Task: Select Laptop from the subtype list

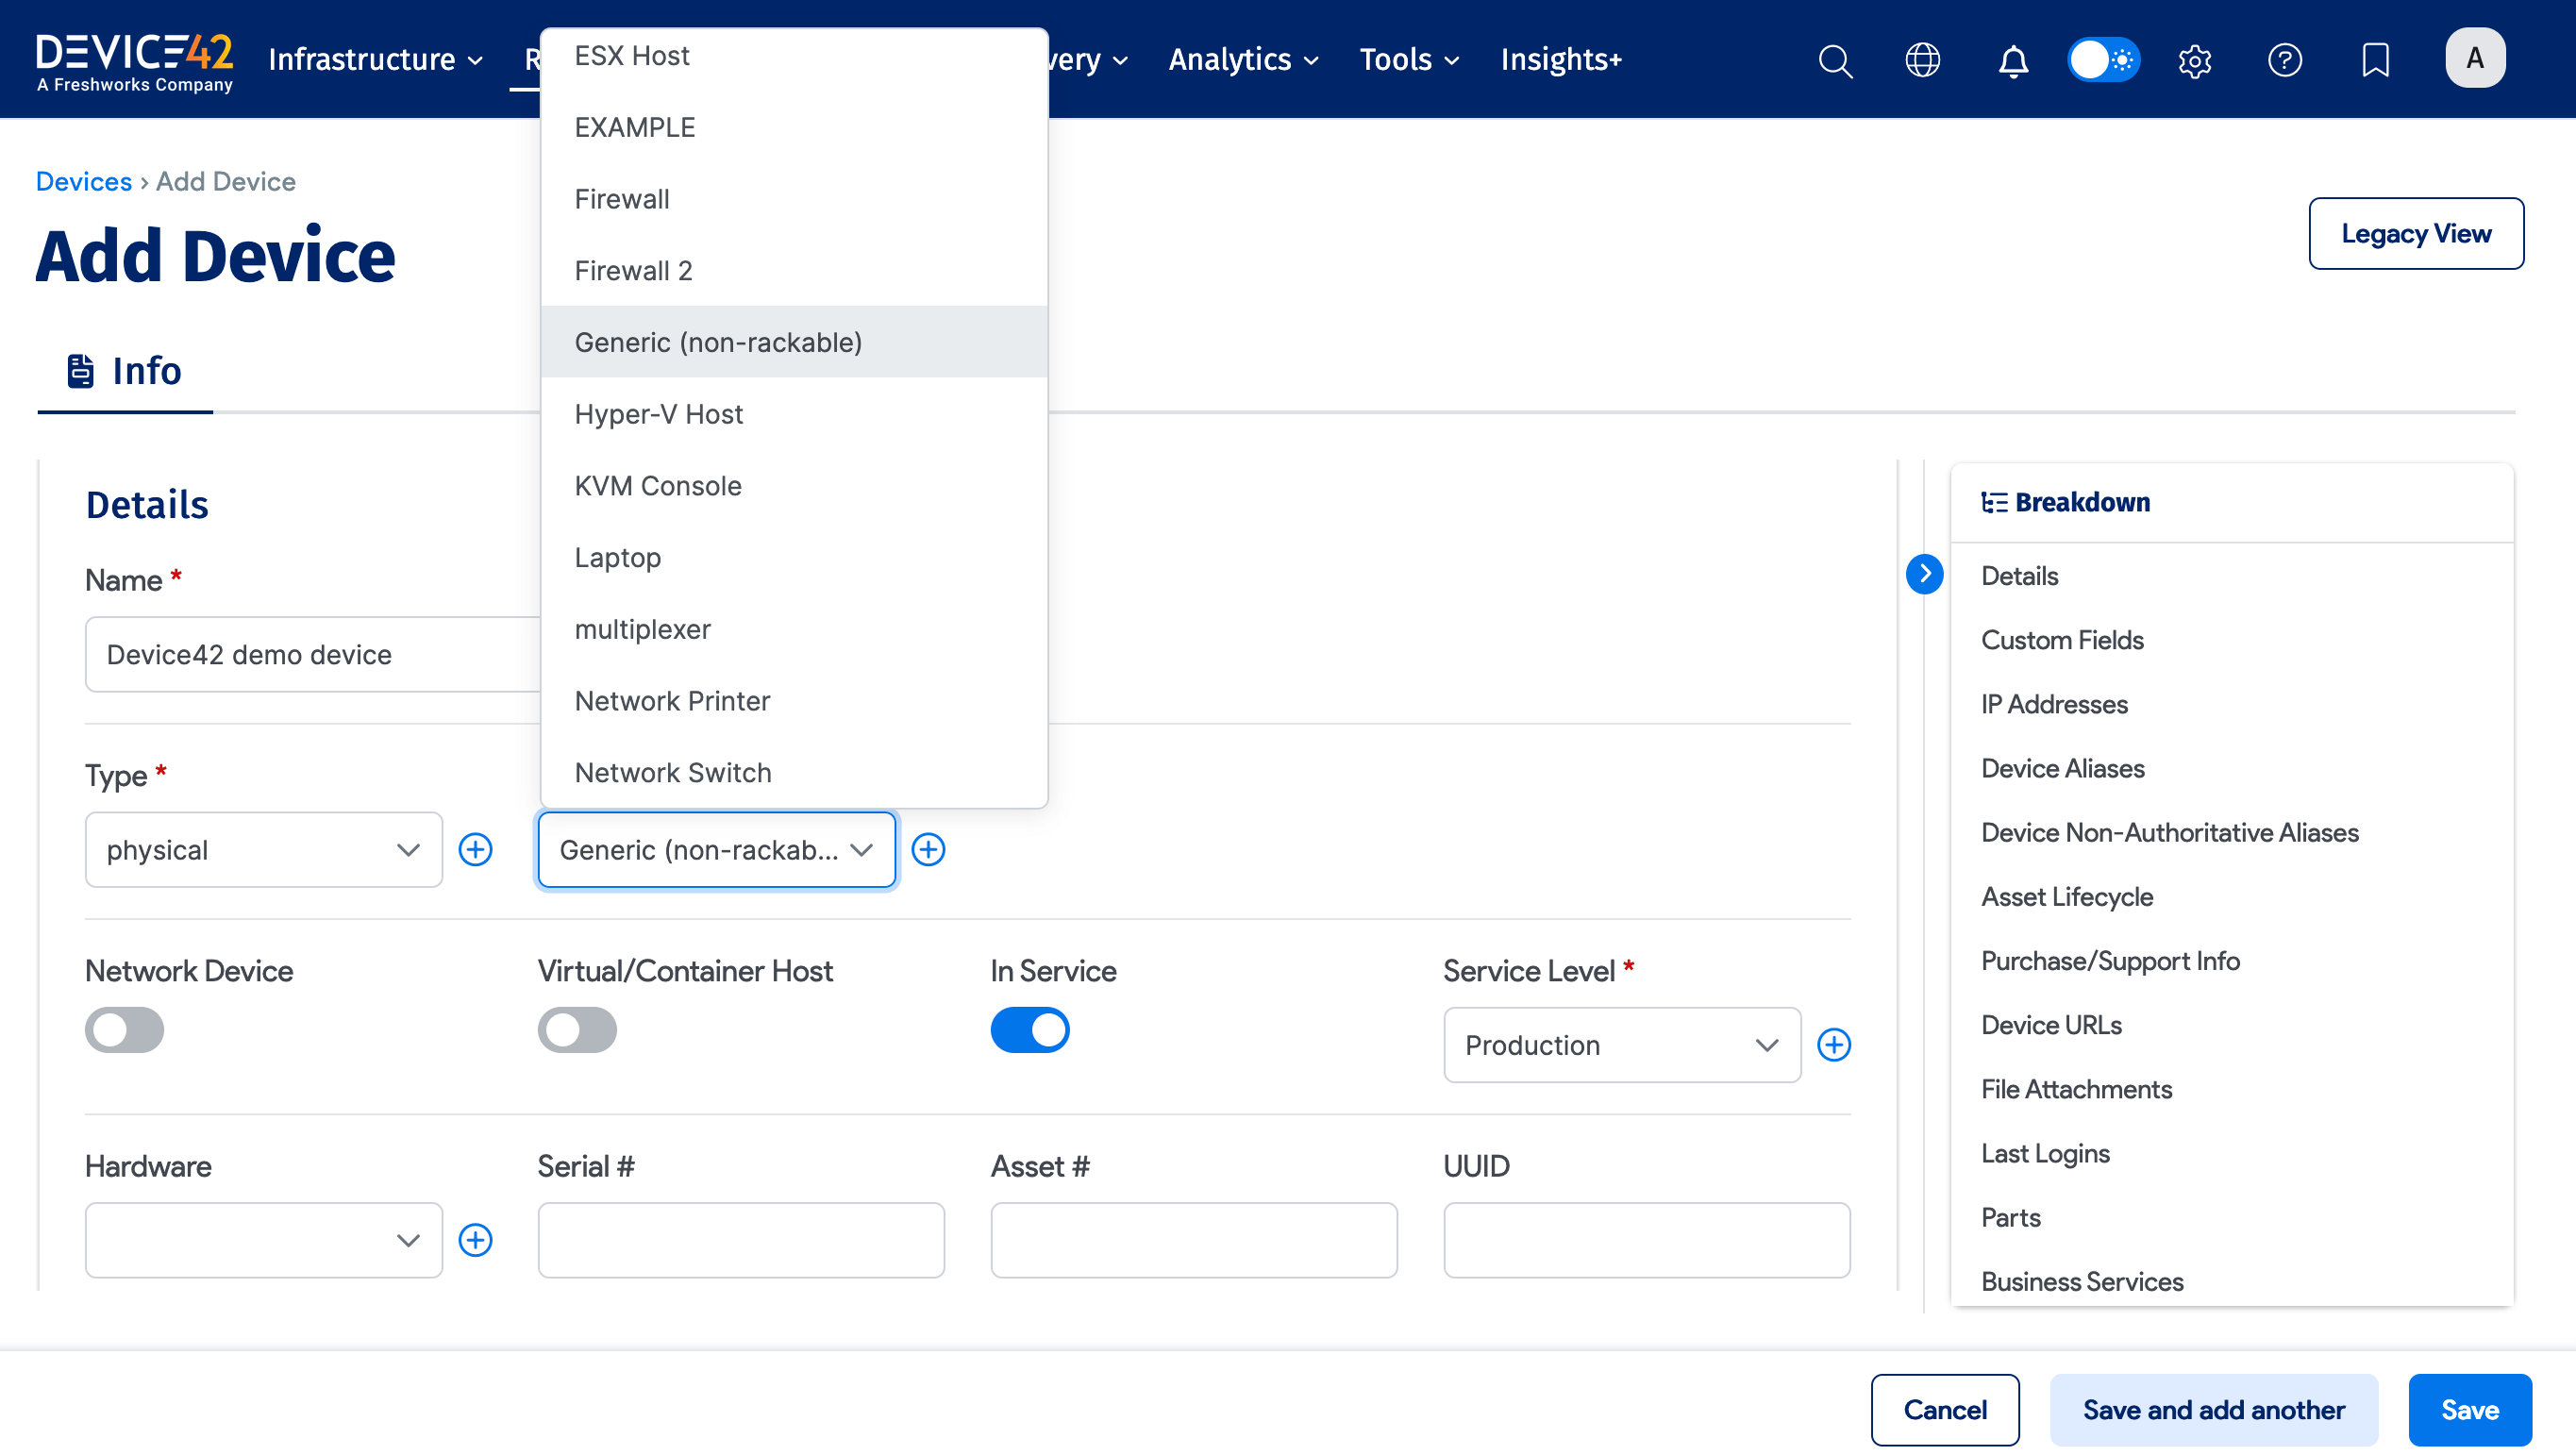Action: 617,558
